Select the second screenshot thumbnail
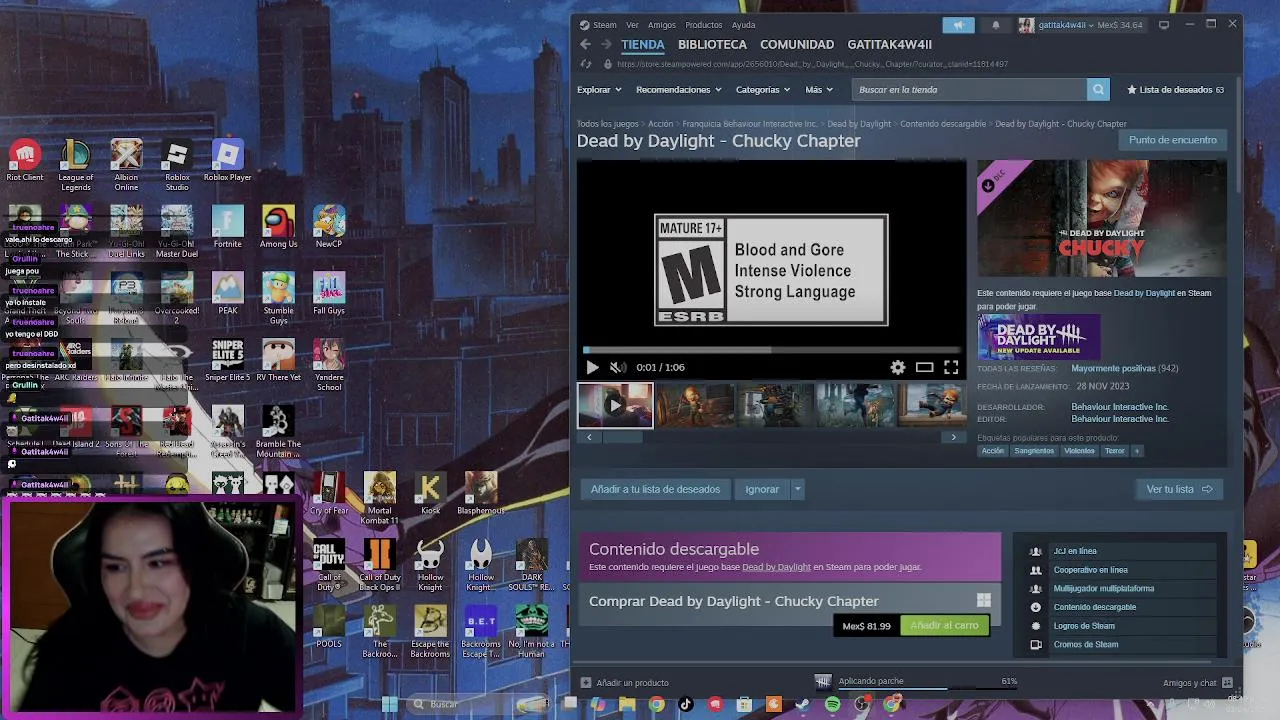The height and width of the screenshot is (720, 1280). [695, 406]
